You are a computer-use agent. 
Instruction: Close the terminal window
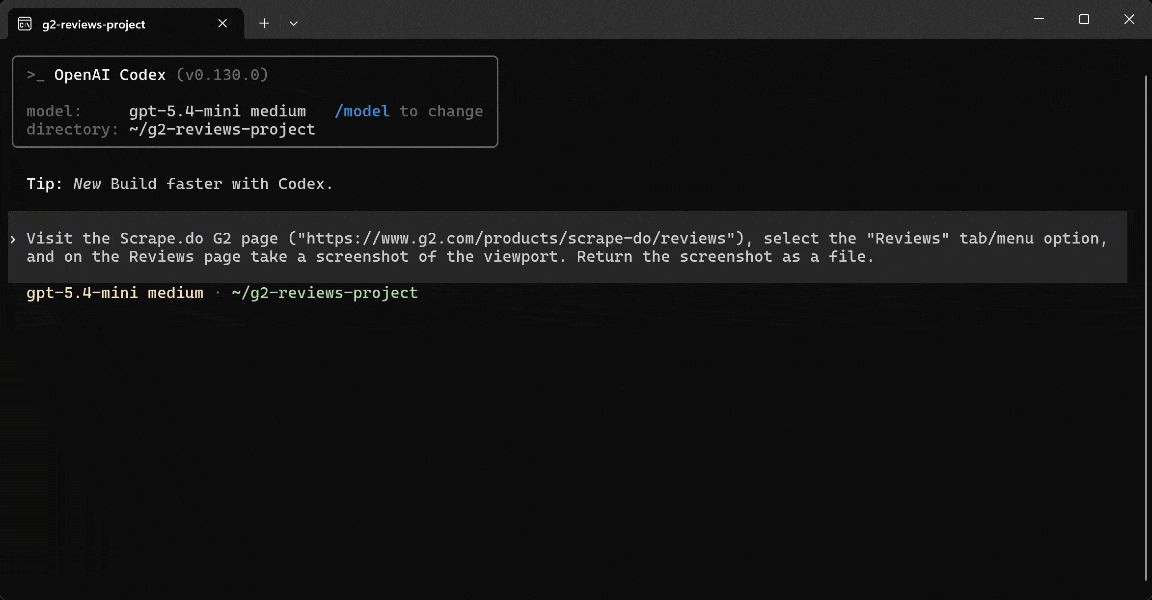[x=1129, y=19]
